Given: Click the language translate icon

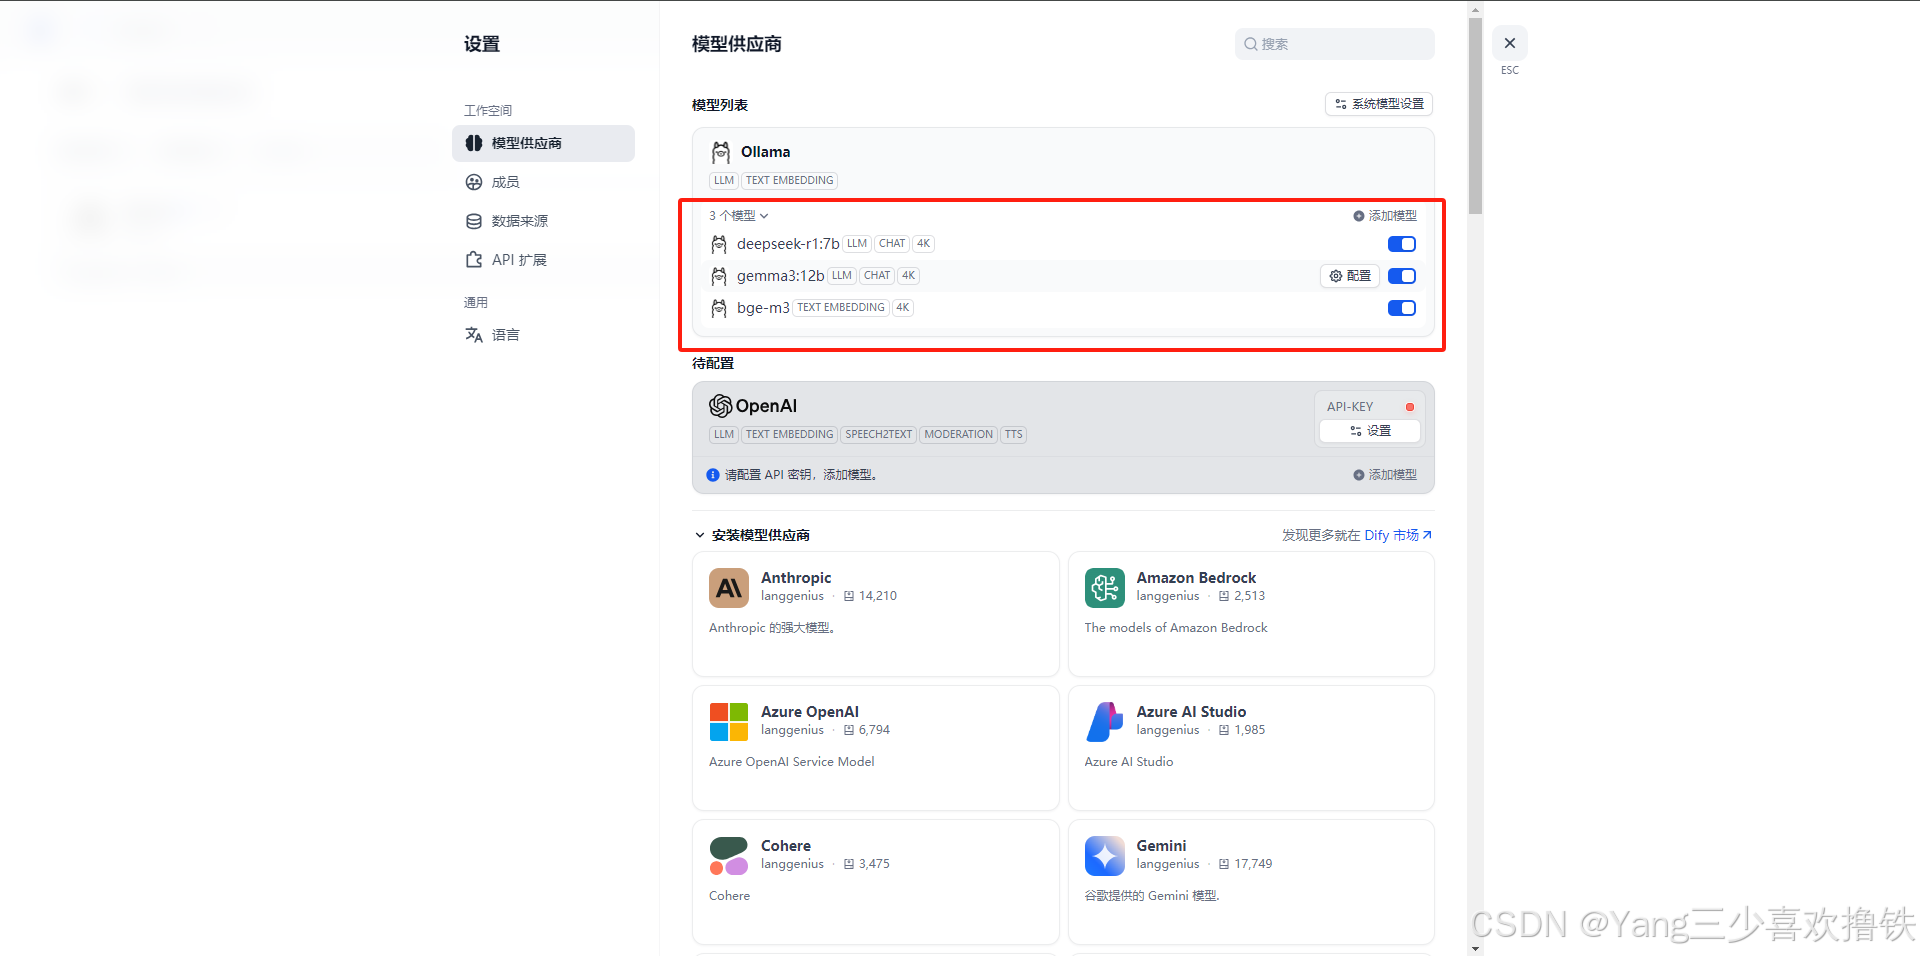Looking at the screenshot, I should [474, 335].
